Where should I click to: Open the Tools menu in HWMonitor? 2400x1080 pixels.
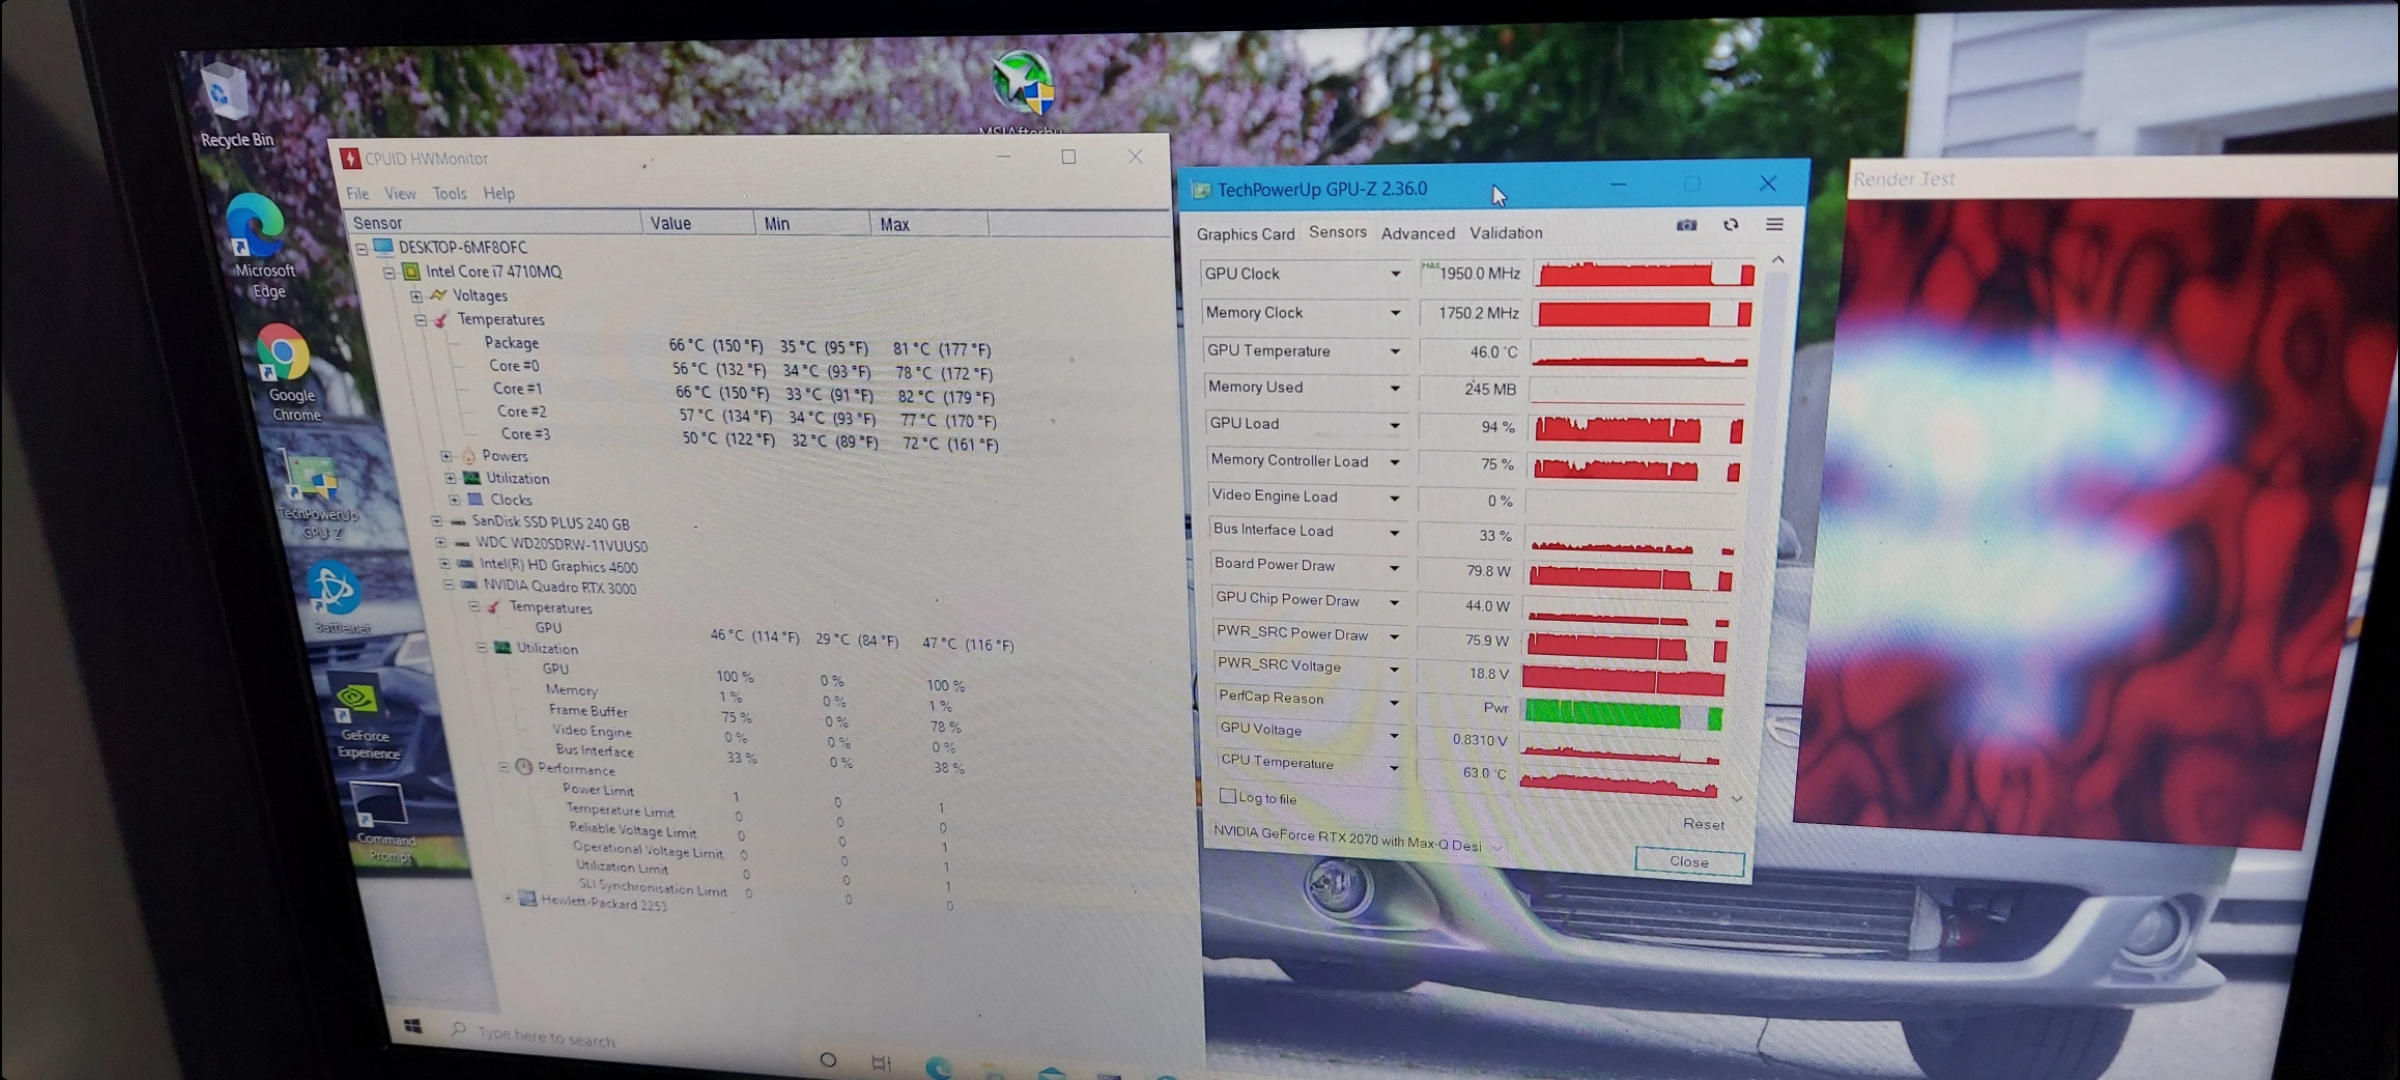pos(449,193)
